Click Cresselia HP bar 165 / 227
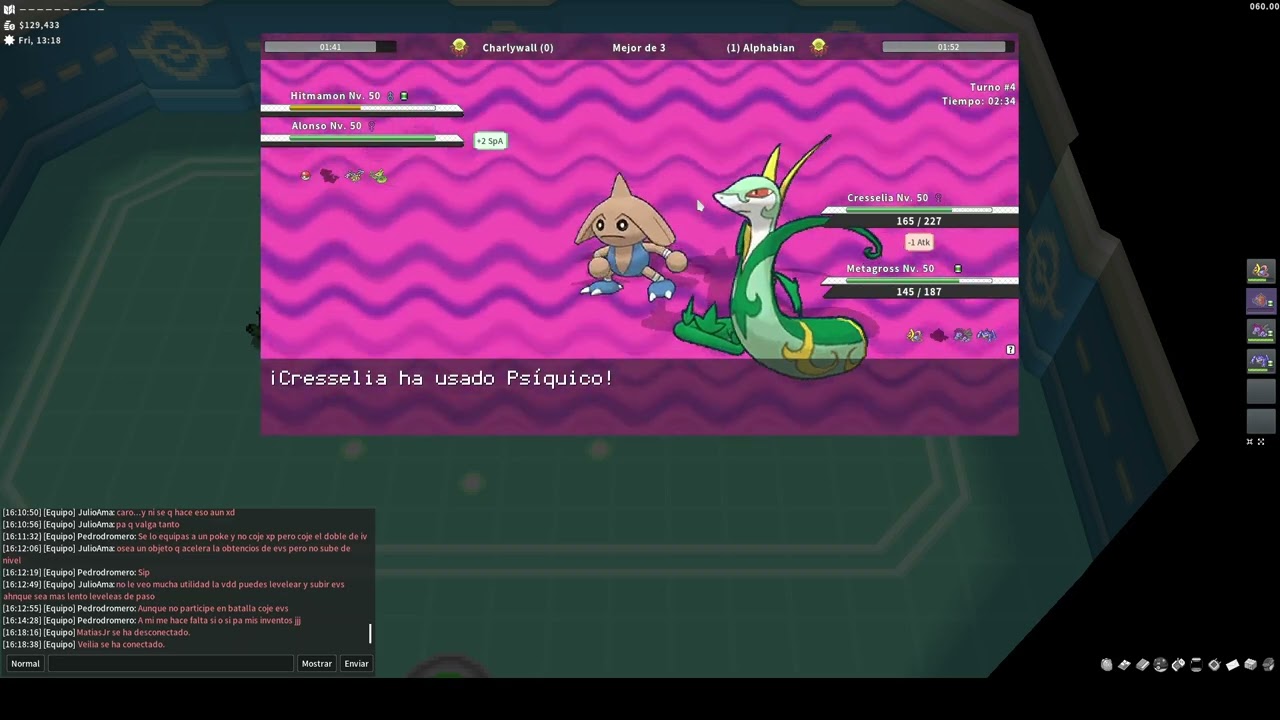The image size is (1280, 720). coord(920,210)
